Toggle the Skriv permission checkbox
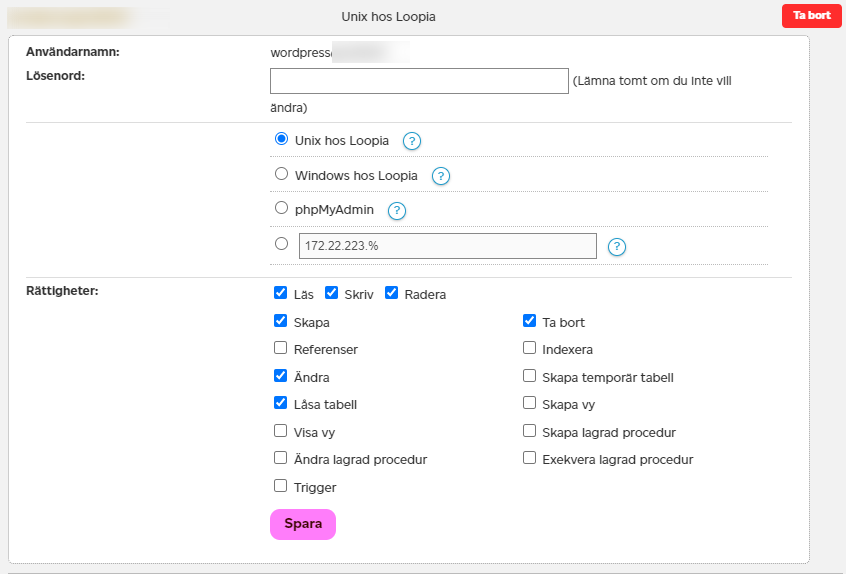This screenshot has height=574, width=846. [331, 293]
